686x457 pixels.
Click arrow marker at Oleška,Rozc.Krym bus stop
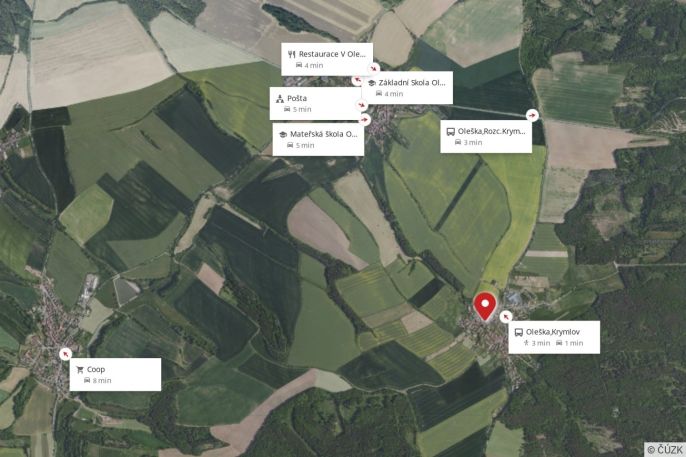(x=532, y=115)
